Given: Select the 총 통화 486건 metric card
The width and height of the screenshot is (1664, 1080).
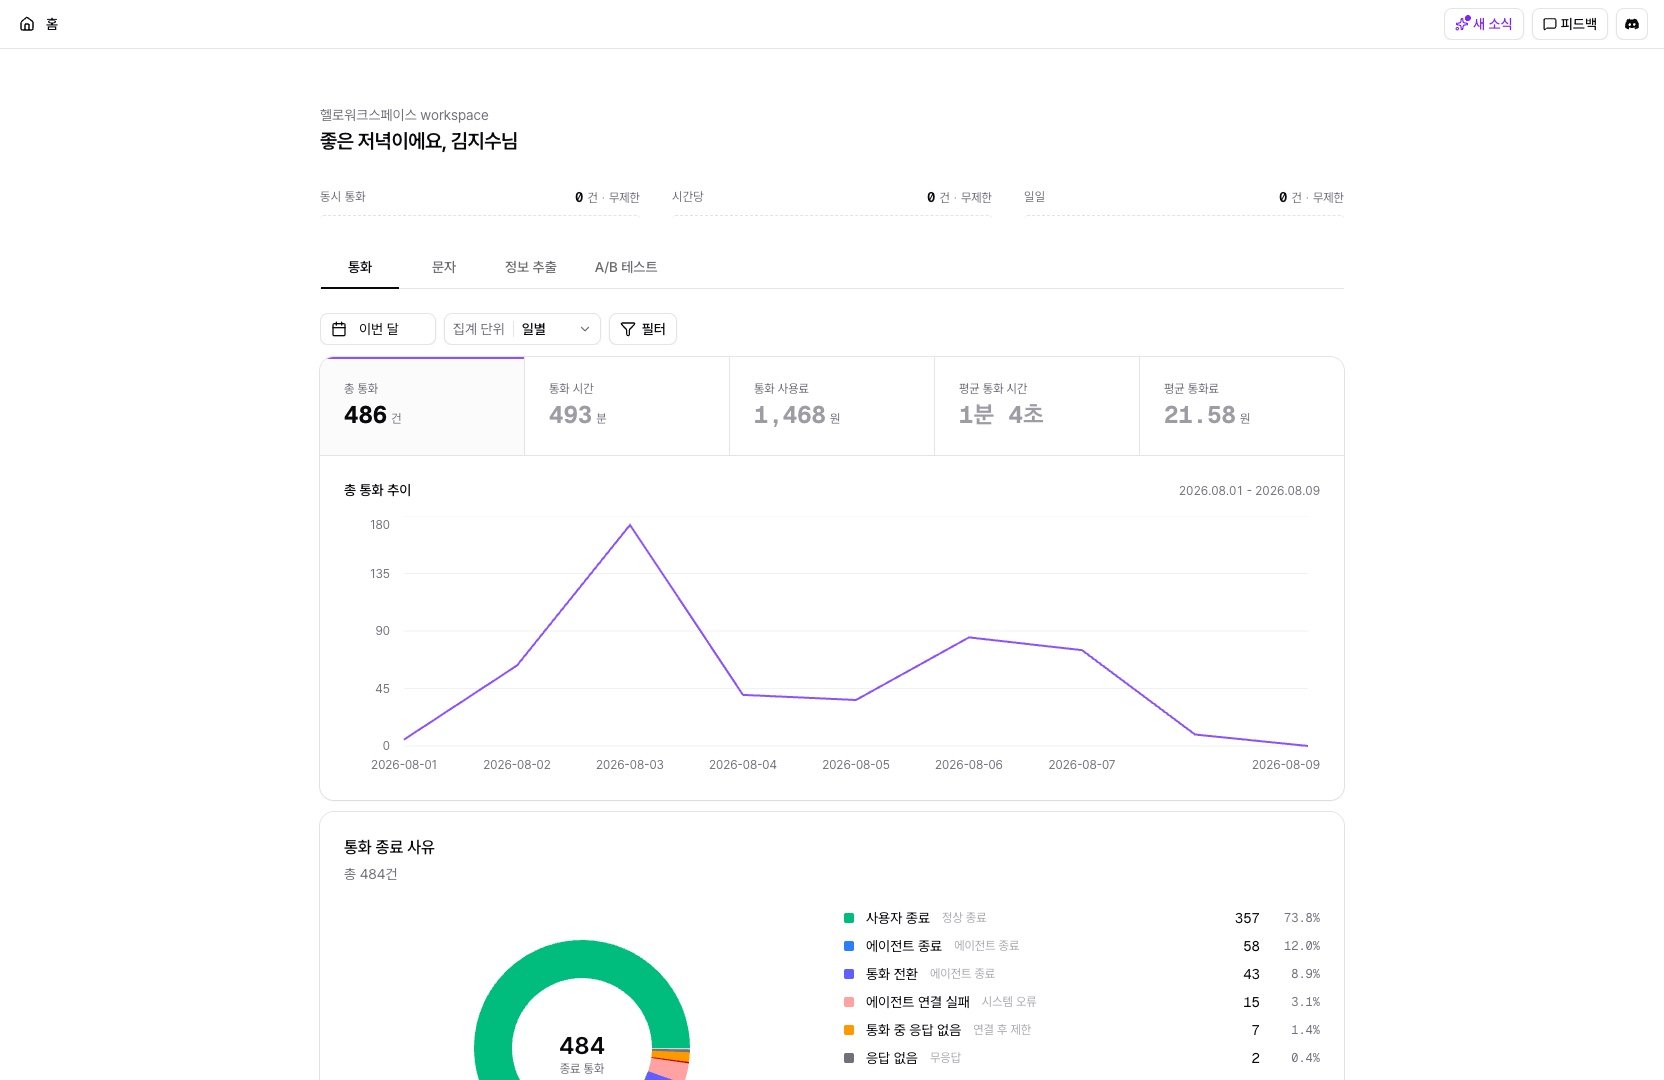Looking at the screenshot, I should click(x=422, y=406).
